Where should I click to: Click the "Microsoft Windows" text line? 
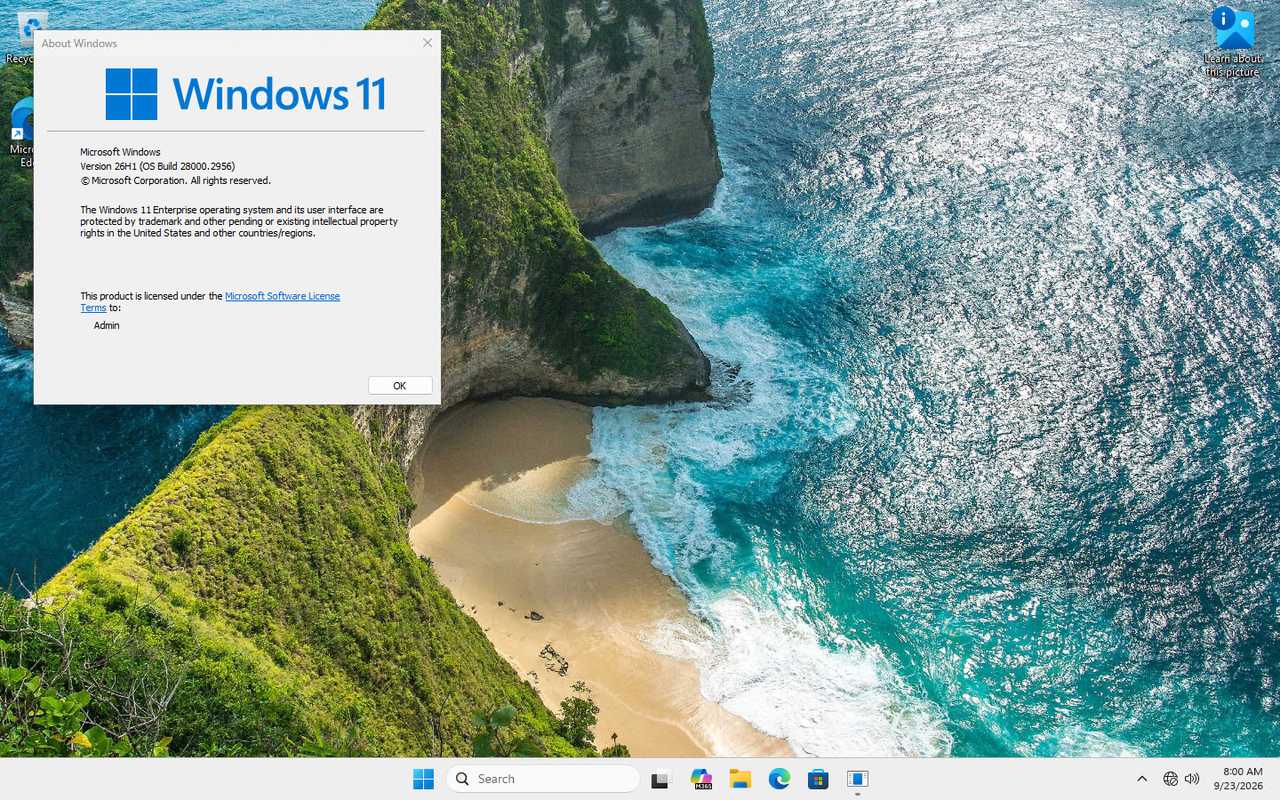(120, 152)
